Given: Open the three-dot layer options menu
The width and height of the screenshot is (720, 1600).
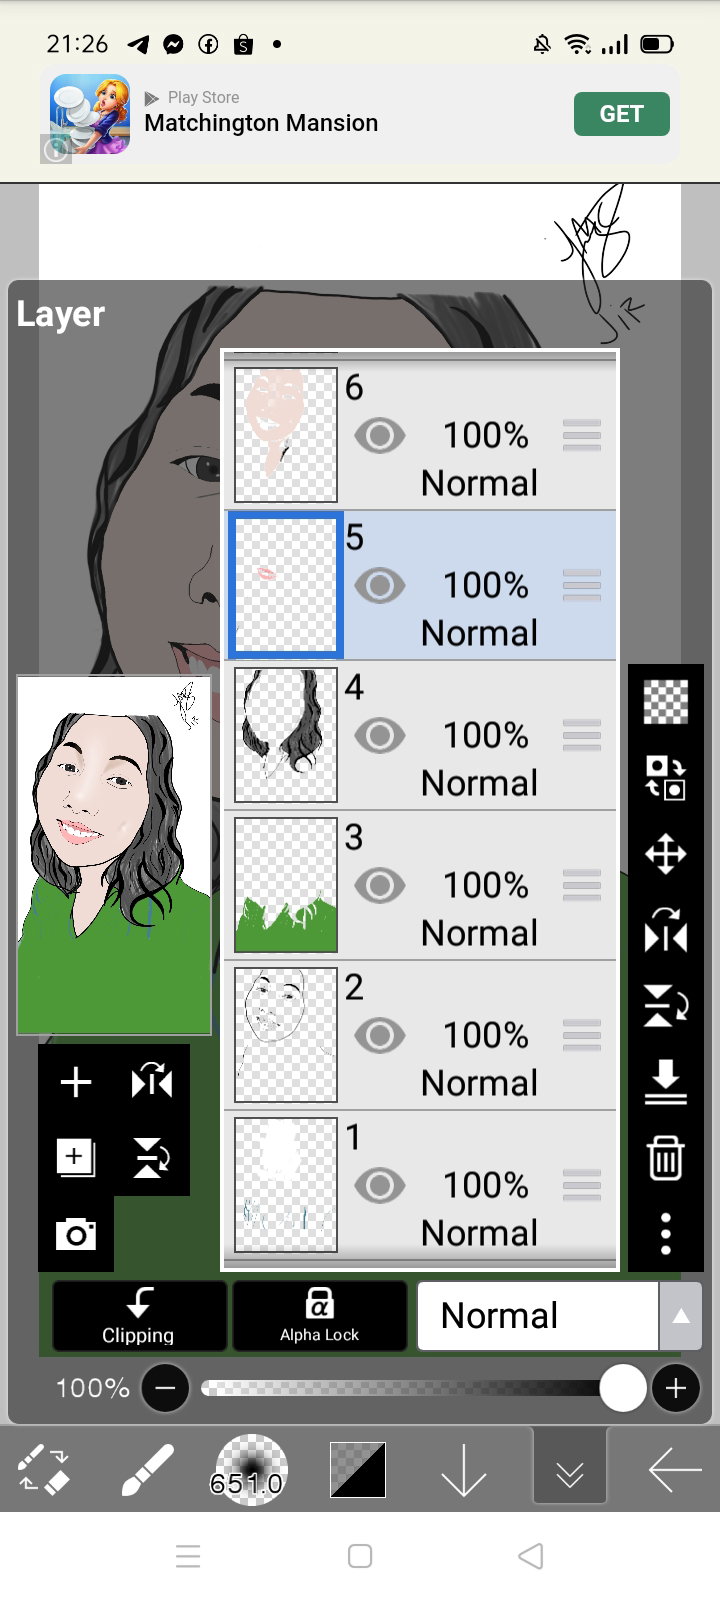Looking at the screenshot, I should pyautogui.click(x=666, y=1234).
